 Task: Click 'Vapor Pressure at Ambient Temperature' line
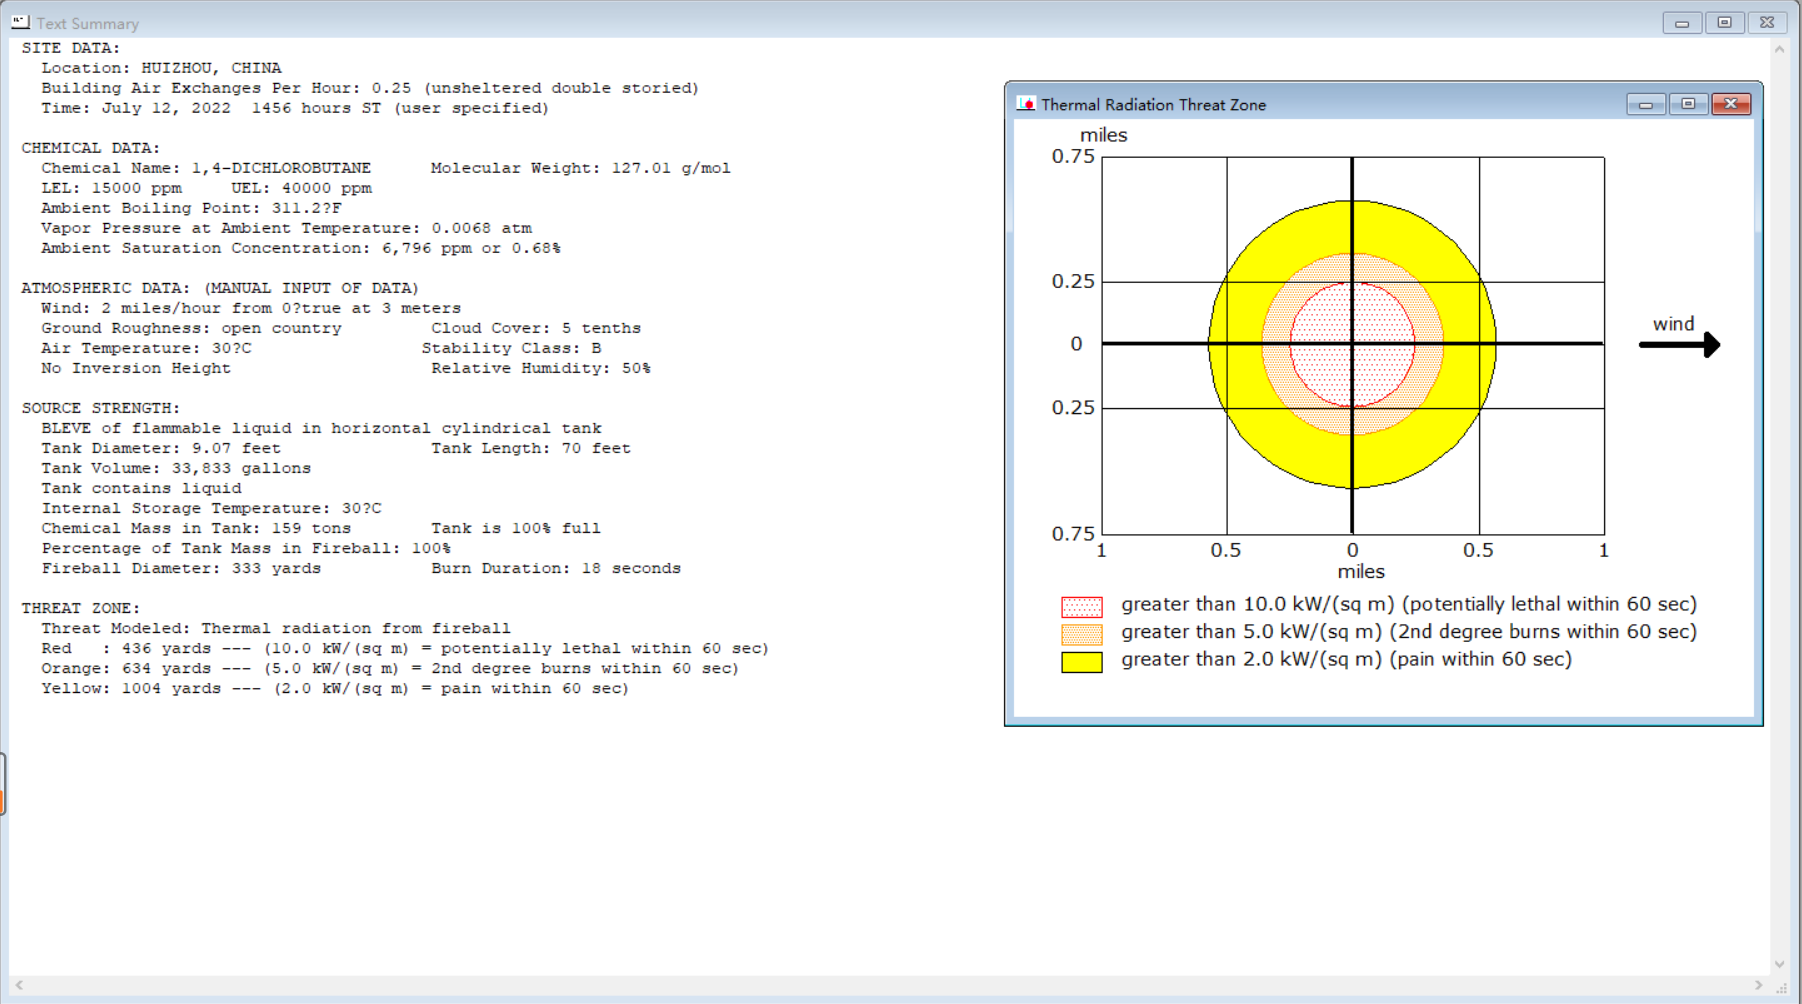(286, 228)
